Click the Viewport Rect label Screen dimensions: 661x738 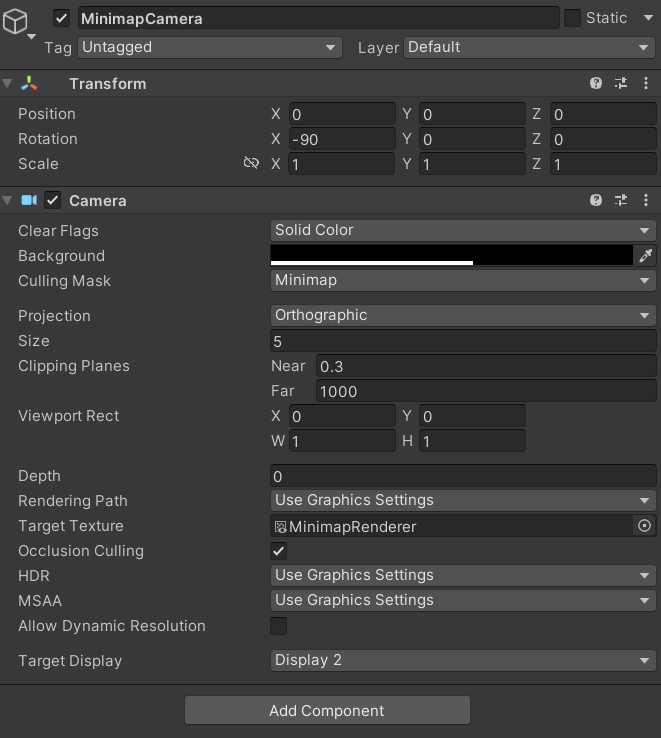(69, 416)
